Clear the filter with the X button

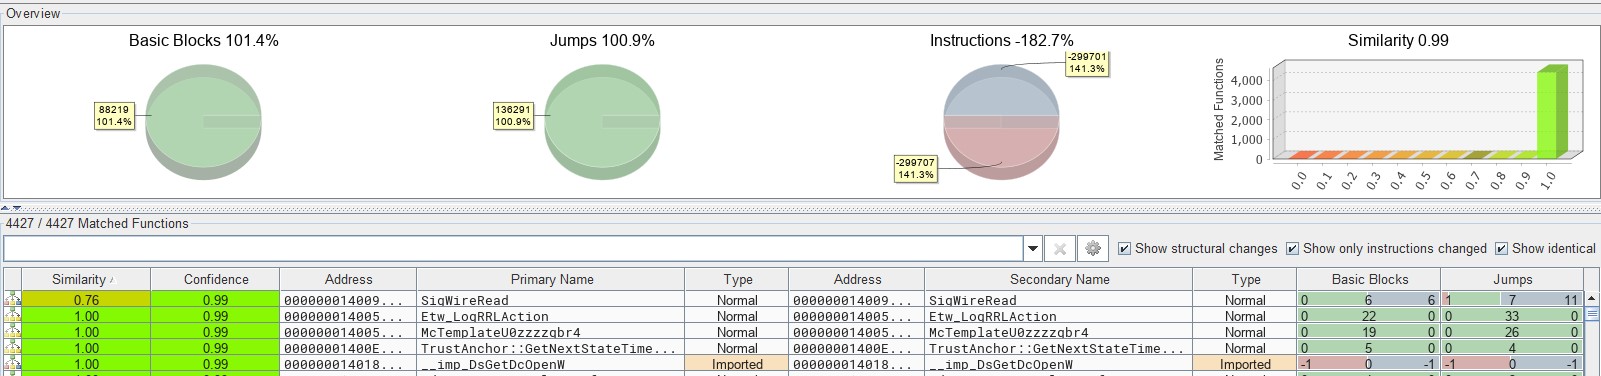(1060, 248)
